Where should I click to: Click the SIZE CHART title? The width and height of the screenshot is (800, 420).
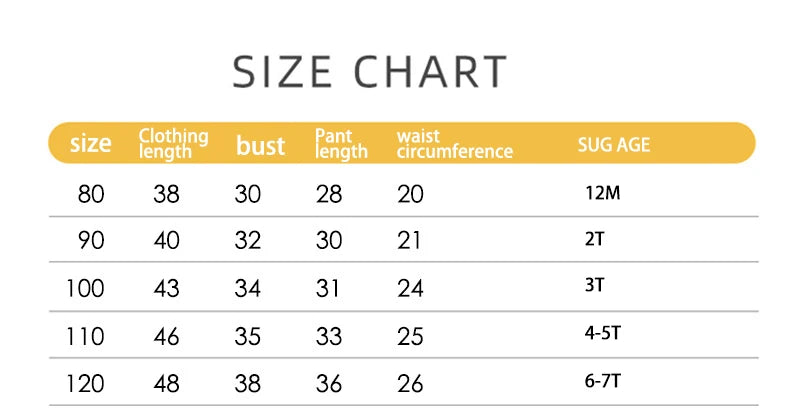[x=370, y=72]
